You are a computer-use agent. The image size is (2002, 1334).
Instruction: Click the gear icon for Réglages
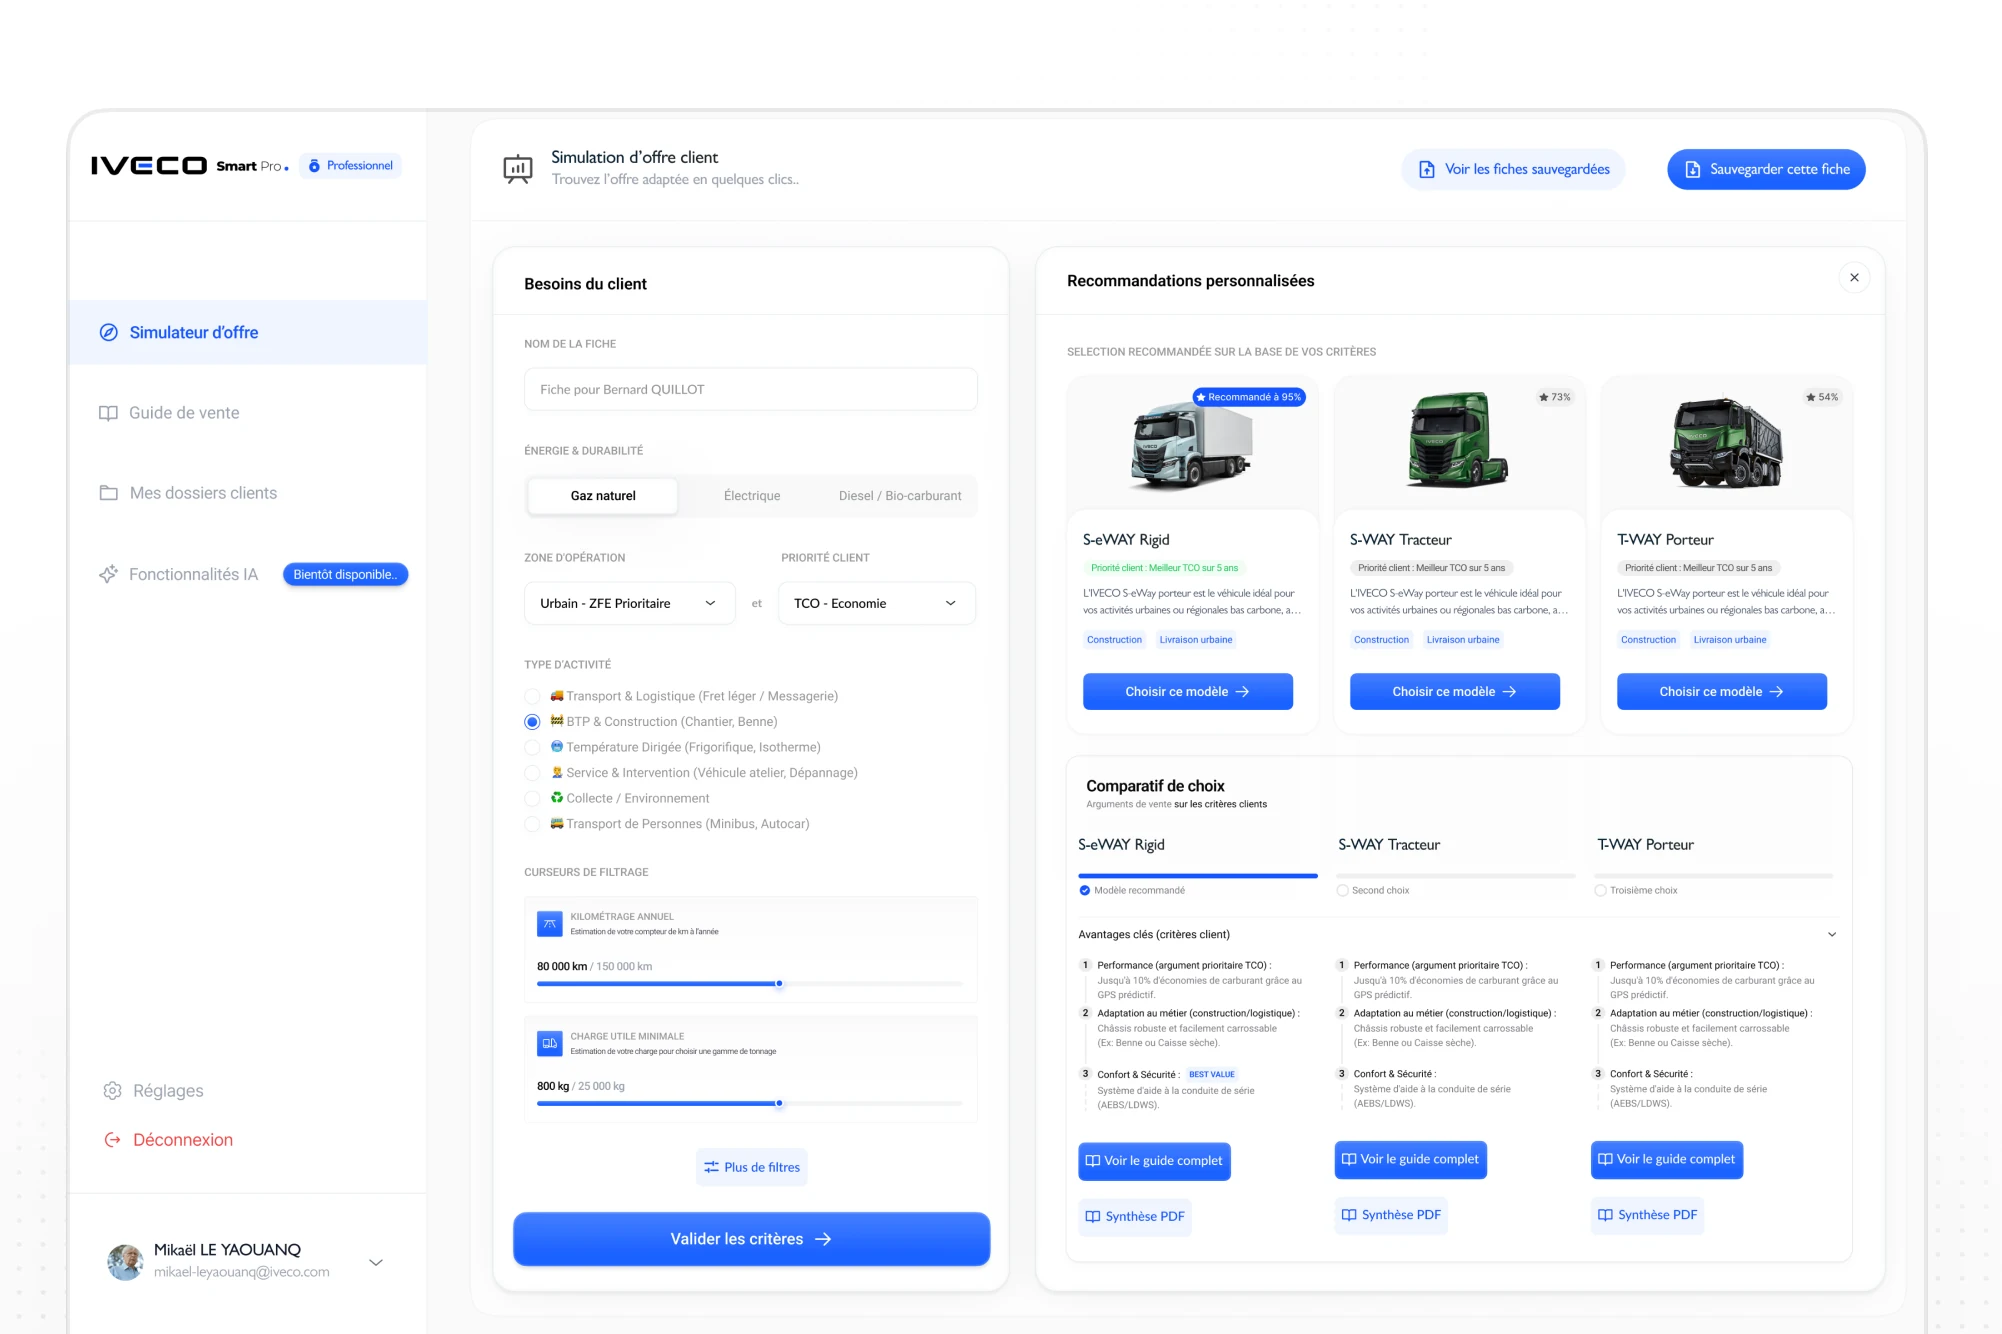[x=112, y=1090]
